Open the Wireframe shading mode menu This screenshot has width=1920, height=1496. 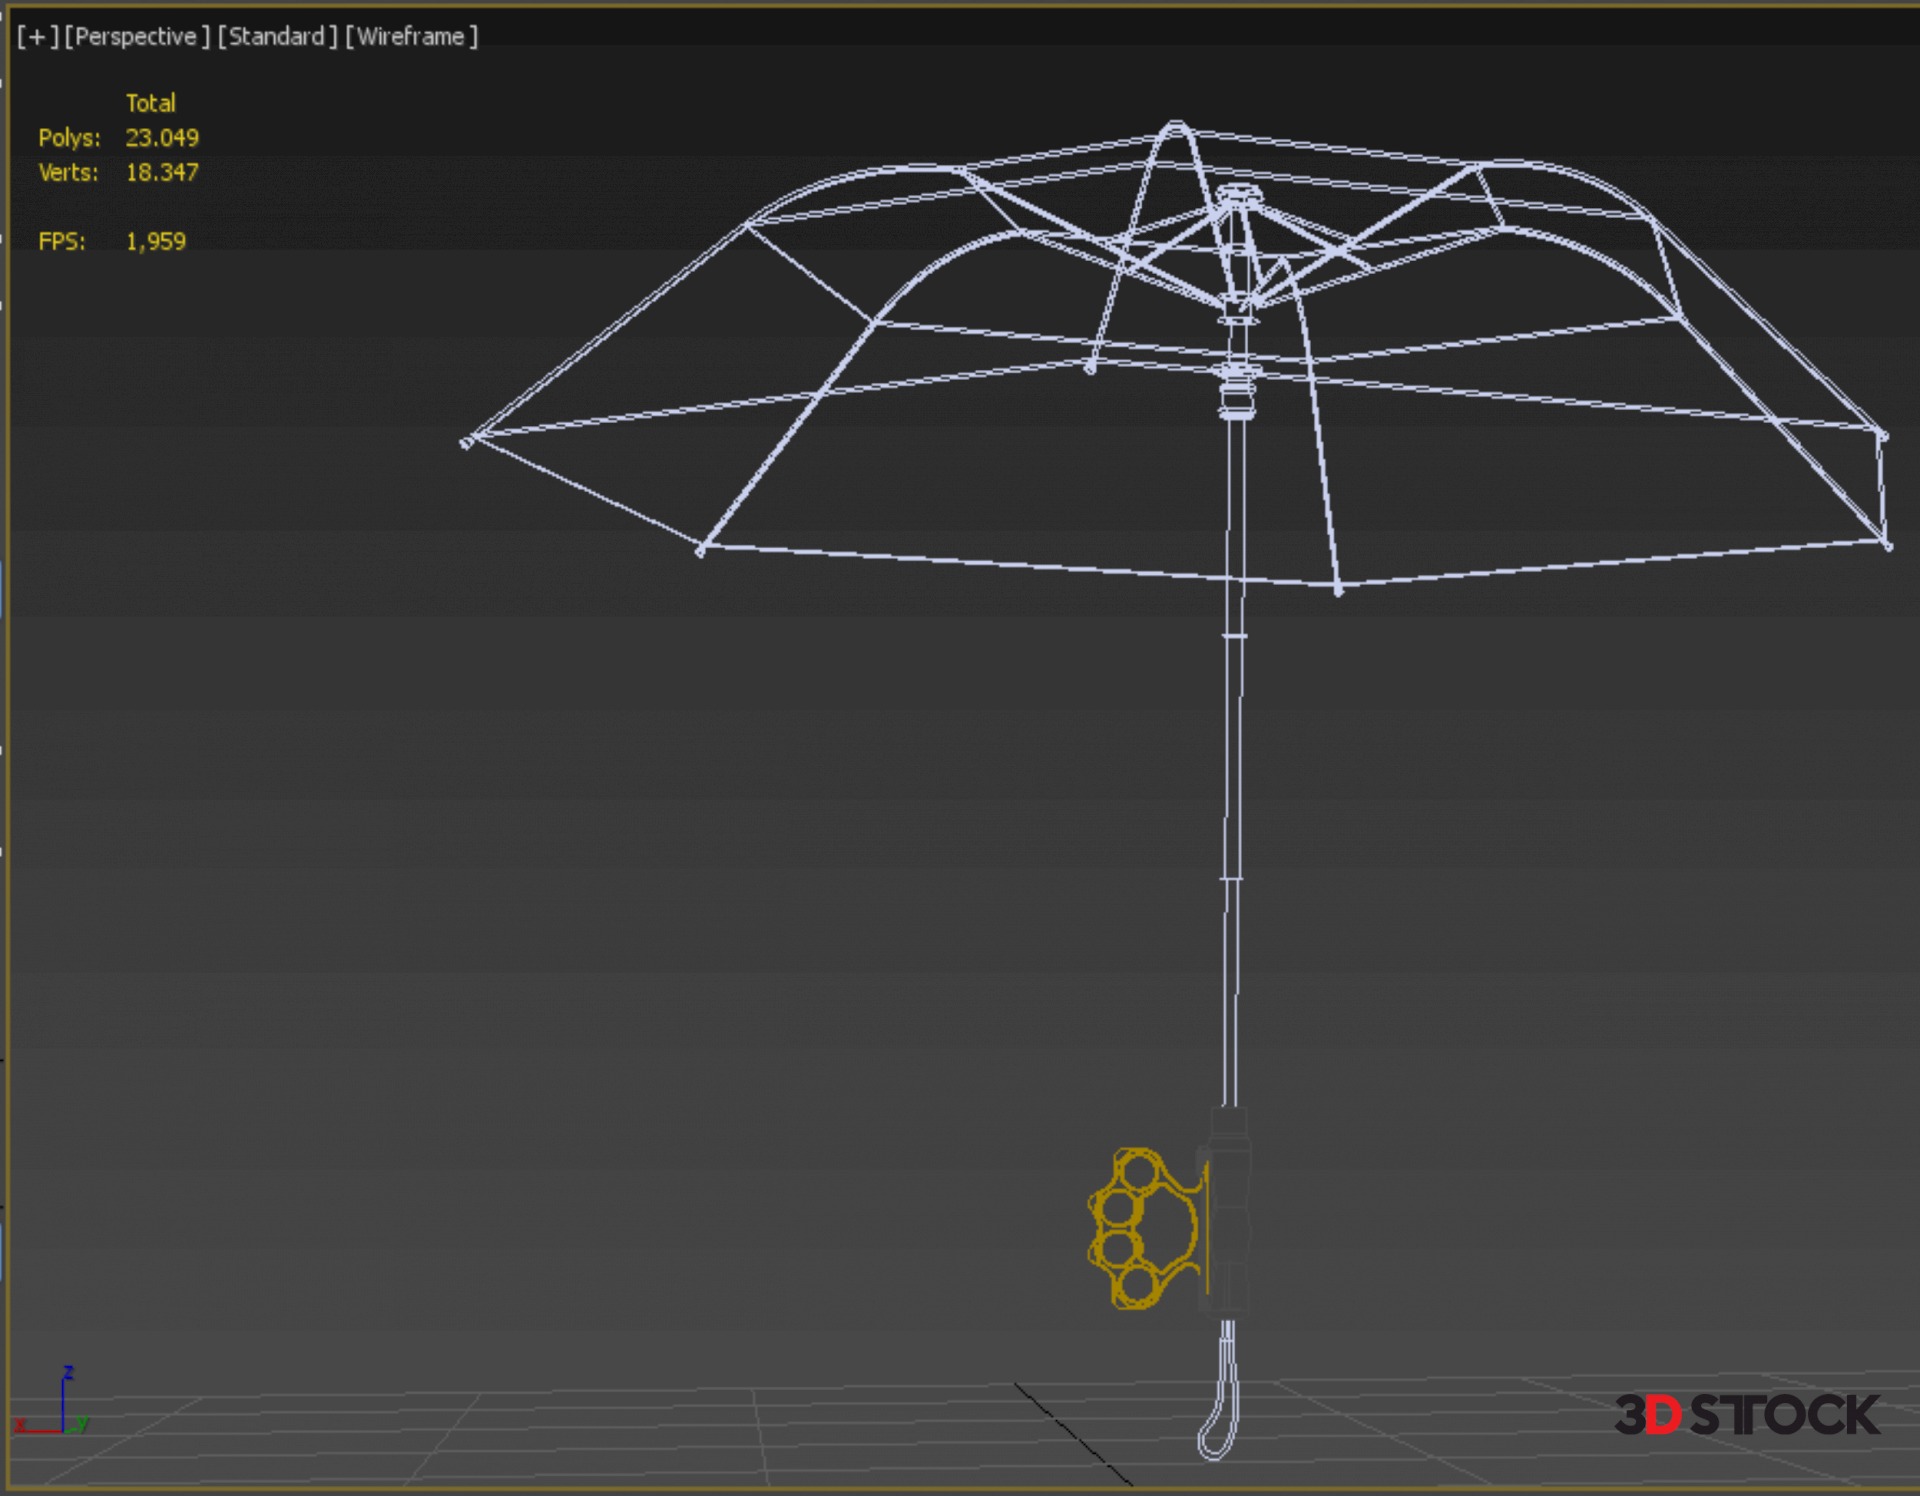[411, 37]
